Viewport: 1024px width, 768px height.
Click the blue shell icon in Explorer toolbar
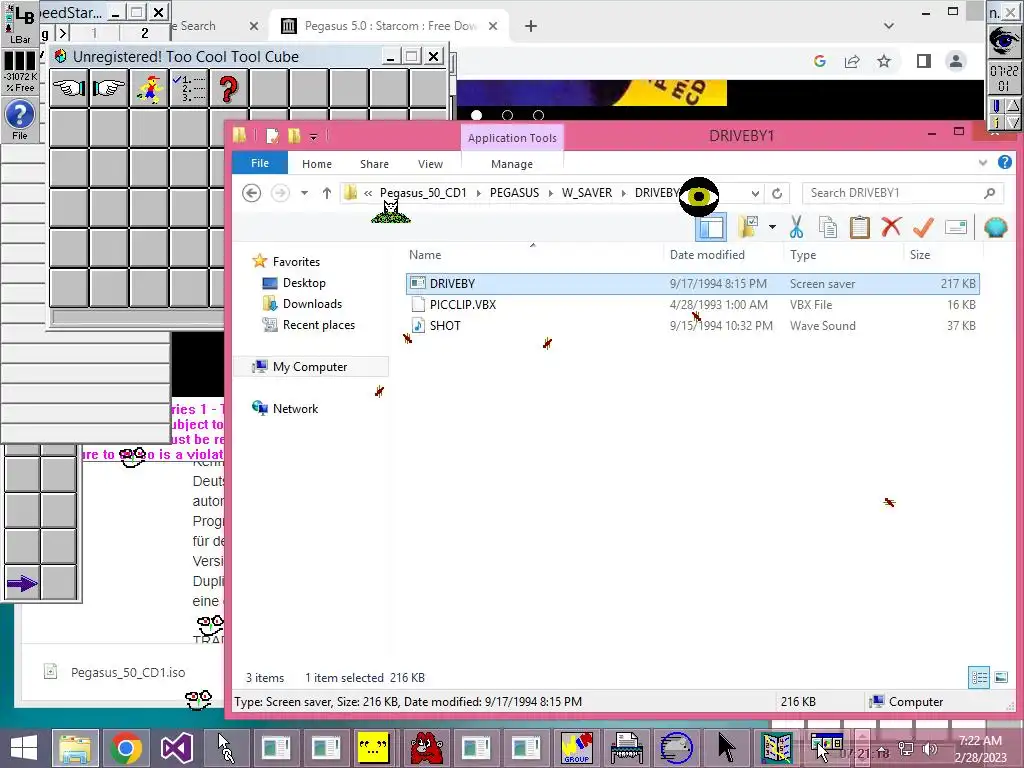click(995, 227)
